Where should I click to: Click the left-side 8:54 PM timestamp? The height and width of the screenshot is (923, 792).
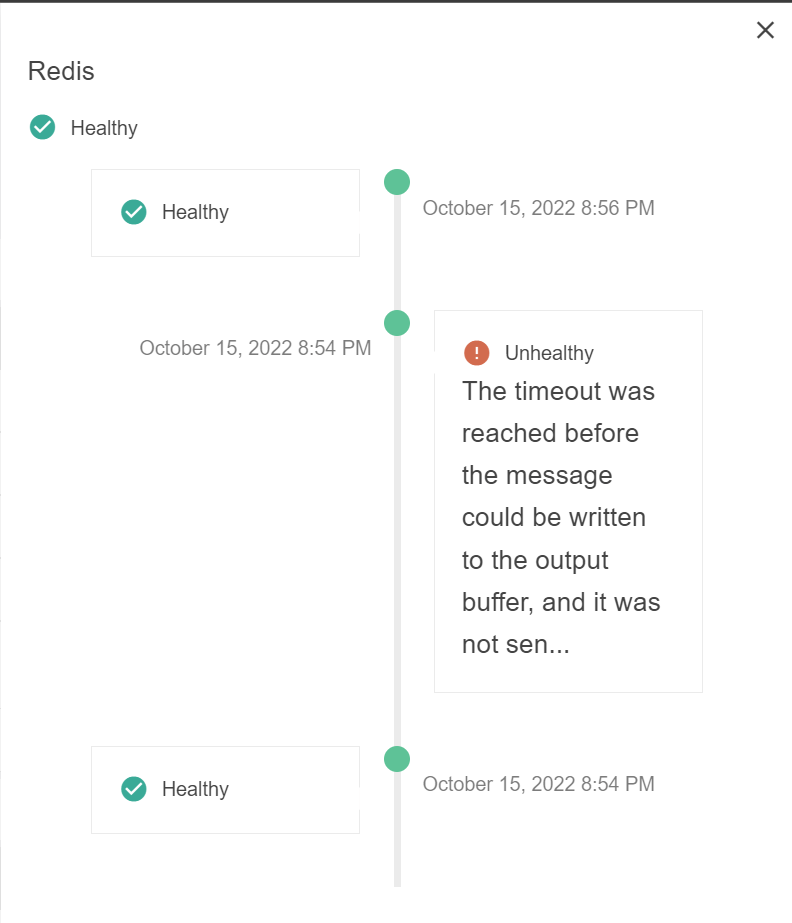tap(255, 348)
